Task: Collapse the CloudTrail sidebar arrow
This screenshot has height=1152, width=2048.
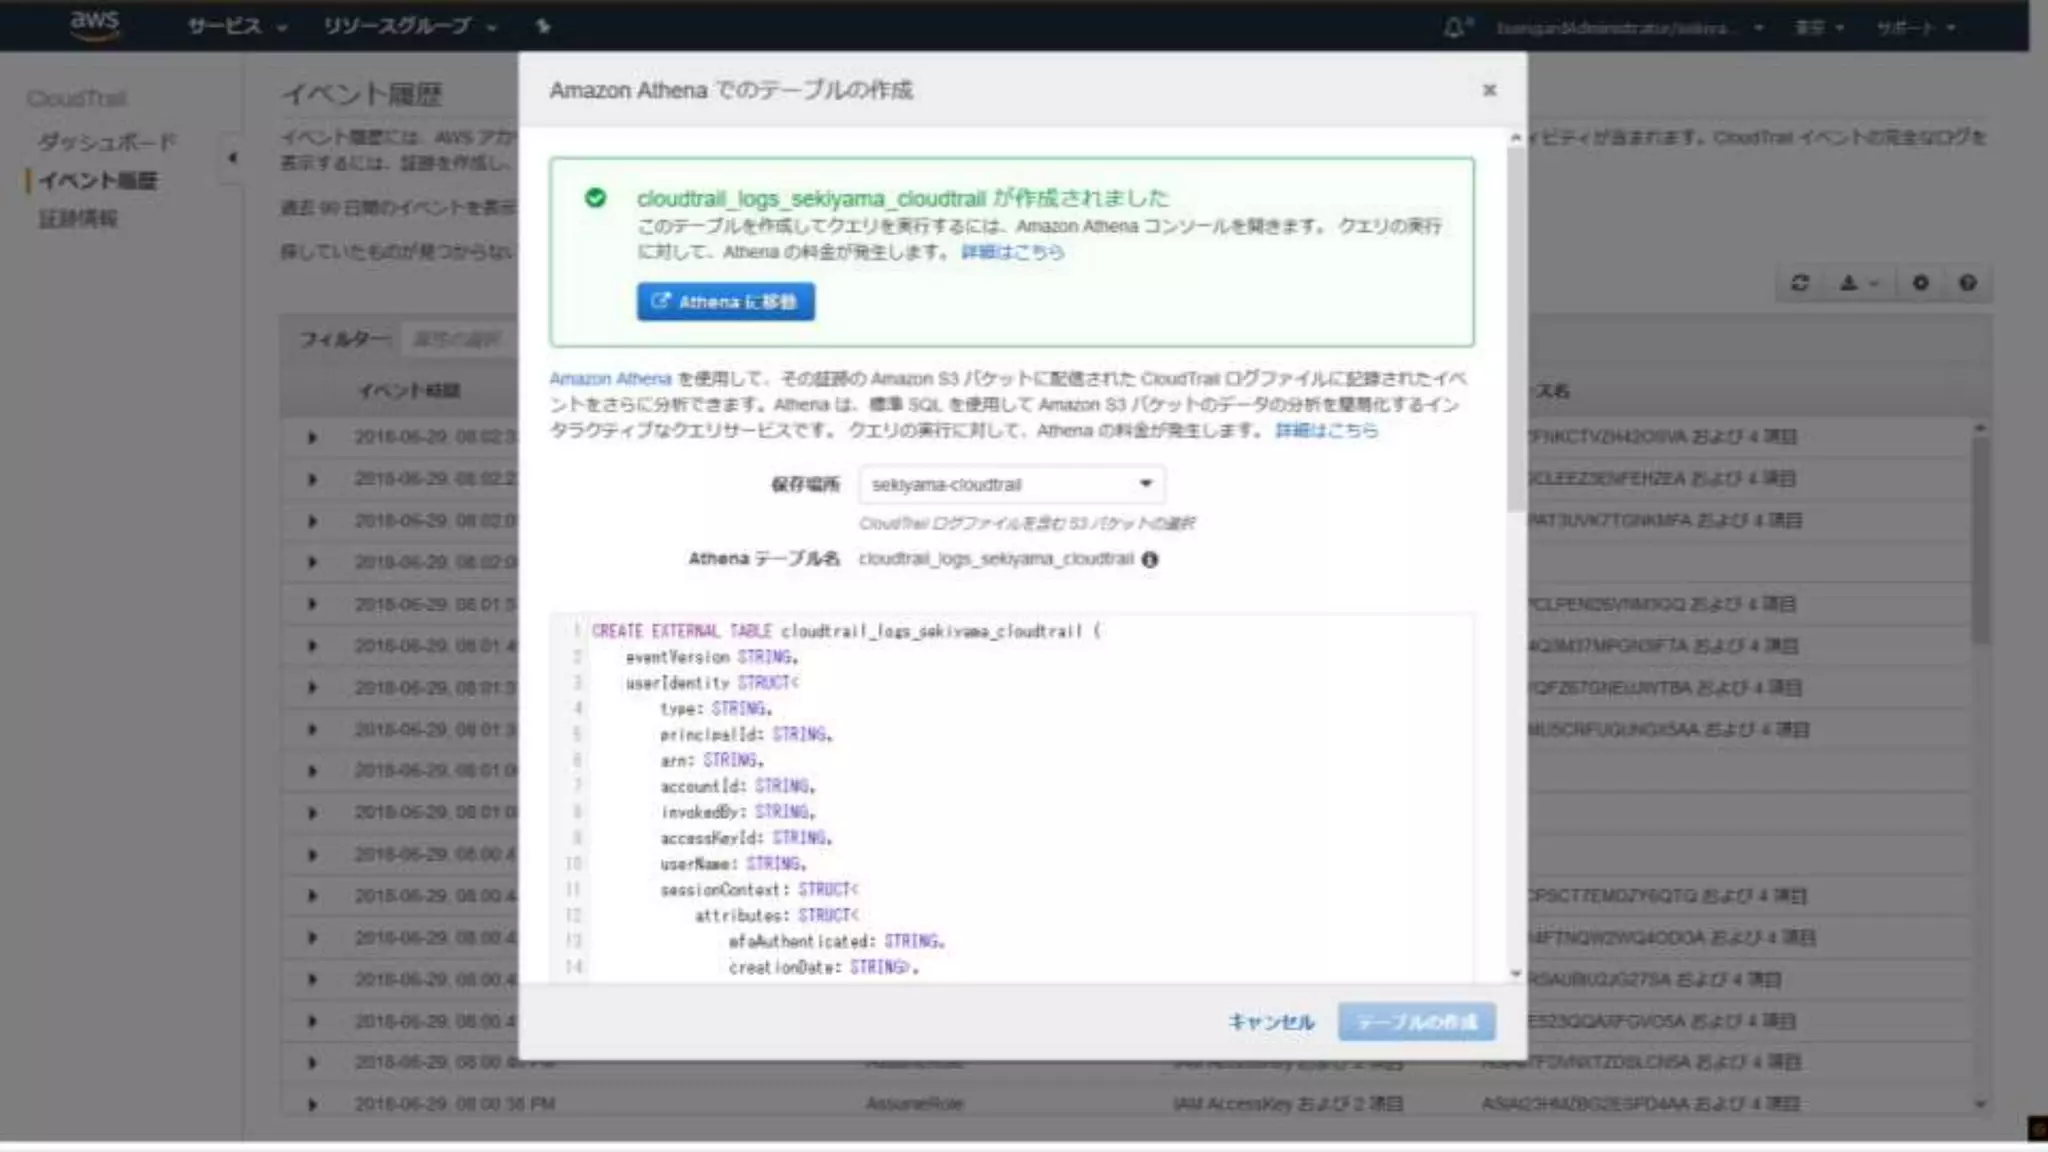Action: coord(232,157)
